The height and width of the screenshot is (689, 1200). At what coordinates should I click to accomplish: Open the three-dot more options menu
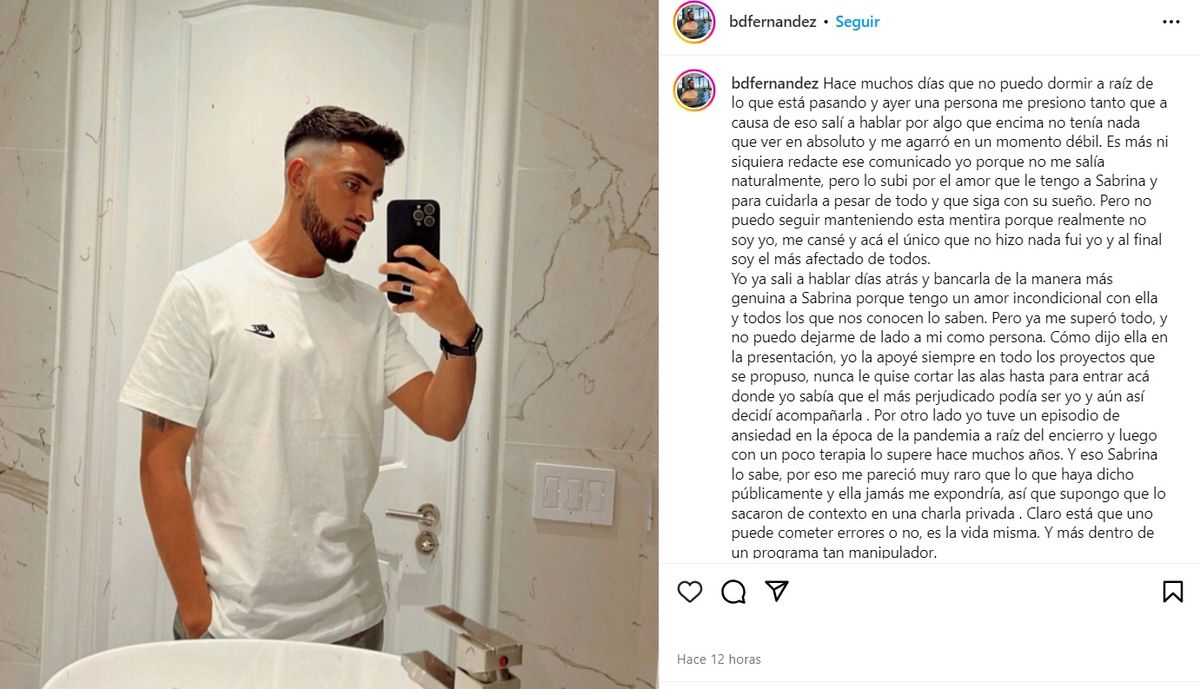pos(1171,22)
